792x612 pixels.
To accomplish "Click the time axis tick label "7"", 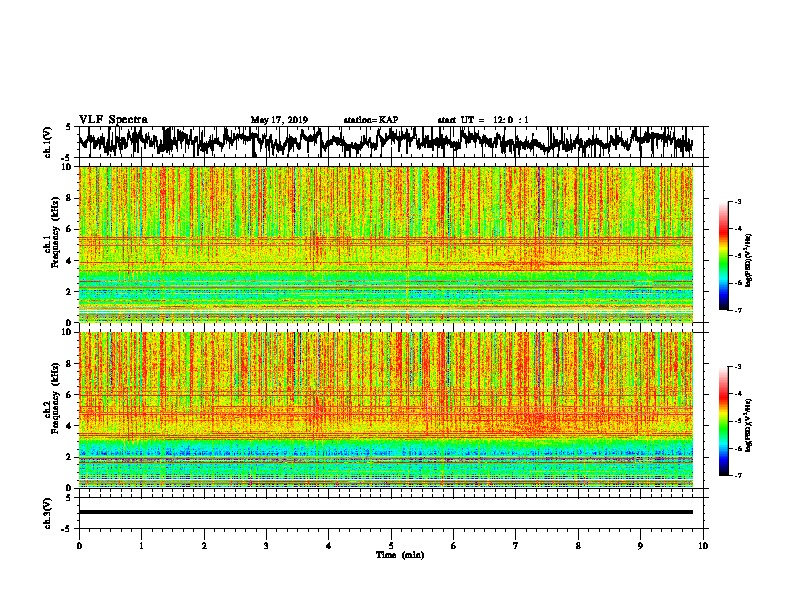I will 516,546.
